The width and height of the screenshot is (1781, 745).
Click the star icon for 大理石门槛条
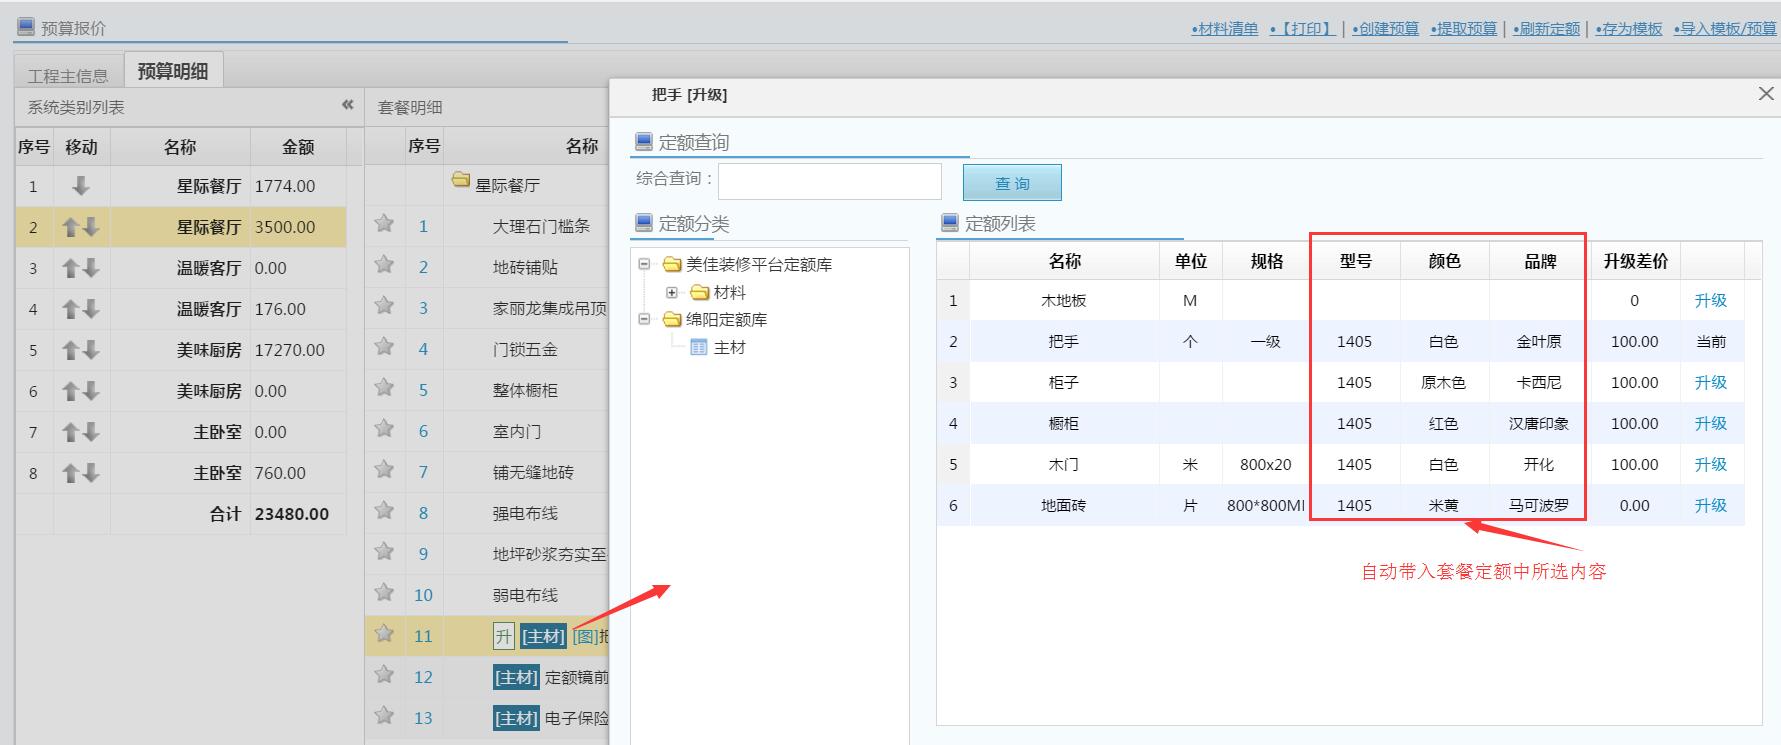pos(384,224)
